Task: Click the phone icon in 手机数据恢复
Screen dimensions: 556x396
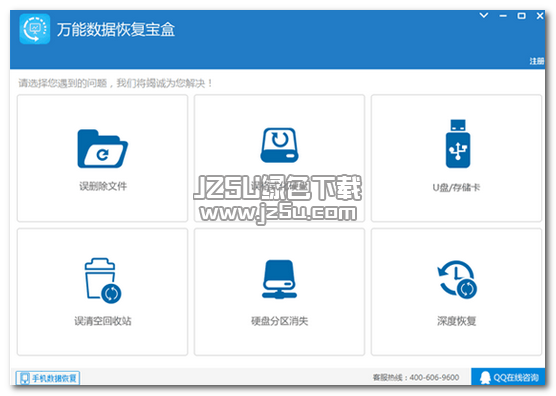Action: [x=24, y=378]
